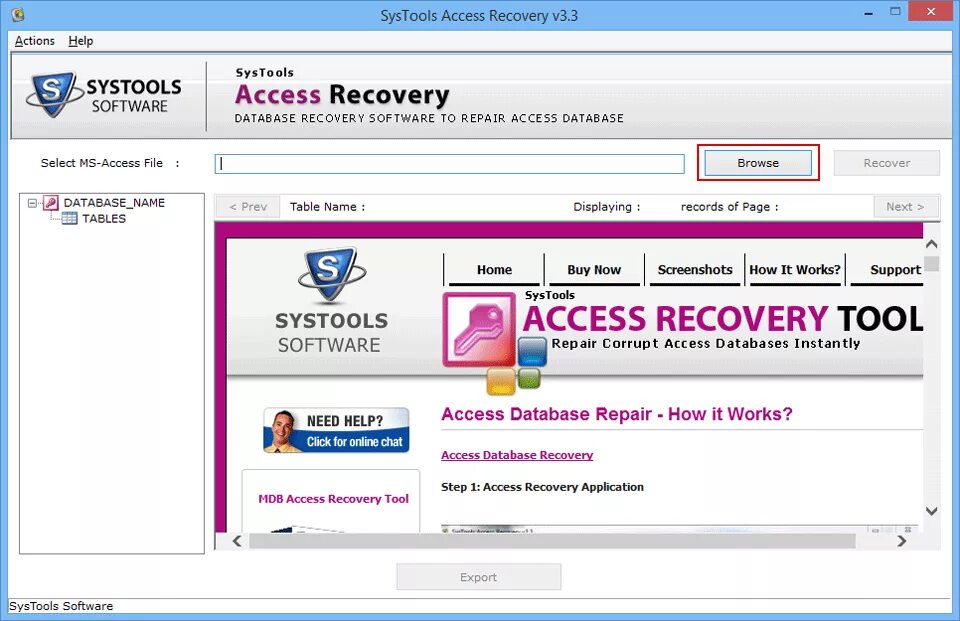Open the Buy Now page link
Image resolution: width=960 pixels, height=621 pixels.
[x=594, y=269]
